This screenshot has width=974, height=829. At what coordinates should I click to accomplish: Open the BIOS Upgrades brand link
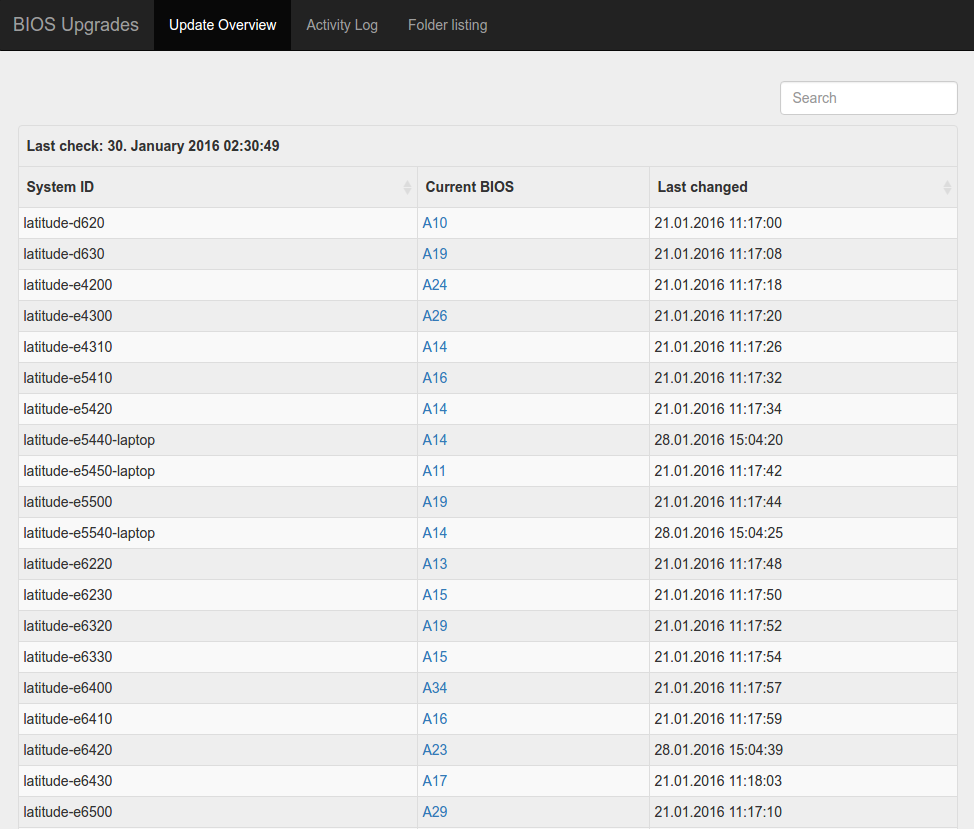click(x=76, y=25)
